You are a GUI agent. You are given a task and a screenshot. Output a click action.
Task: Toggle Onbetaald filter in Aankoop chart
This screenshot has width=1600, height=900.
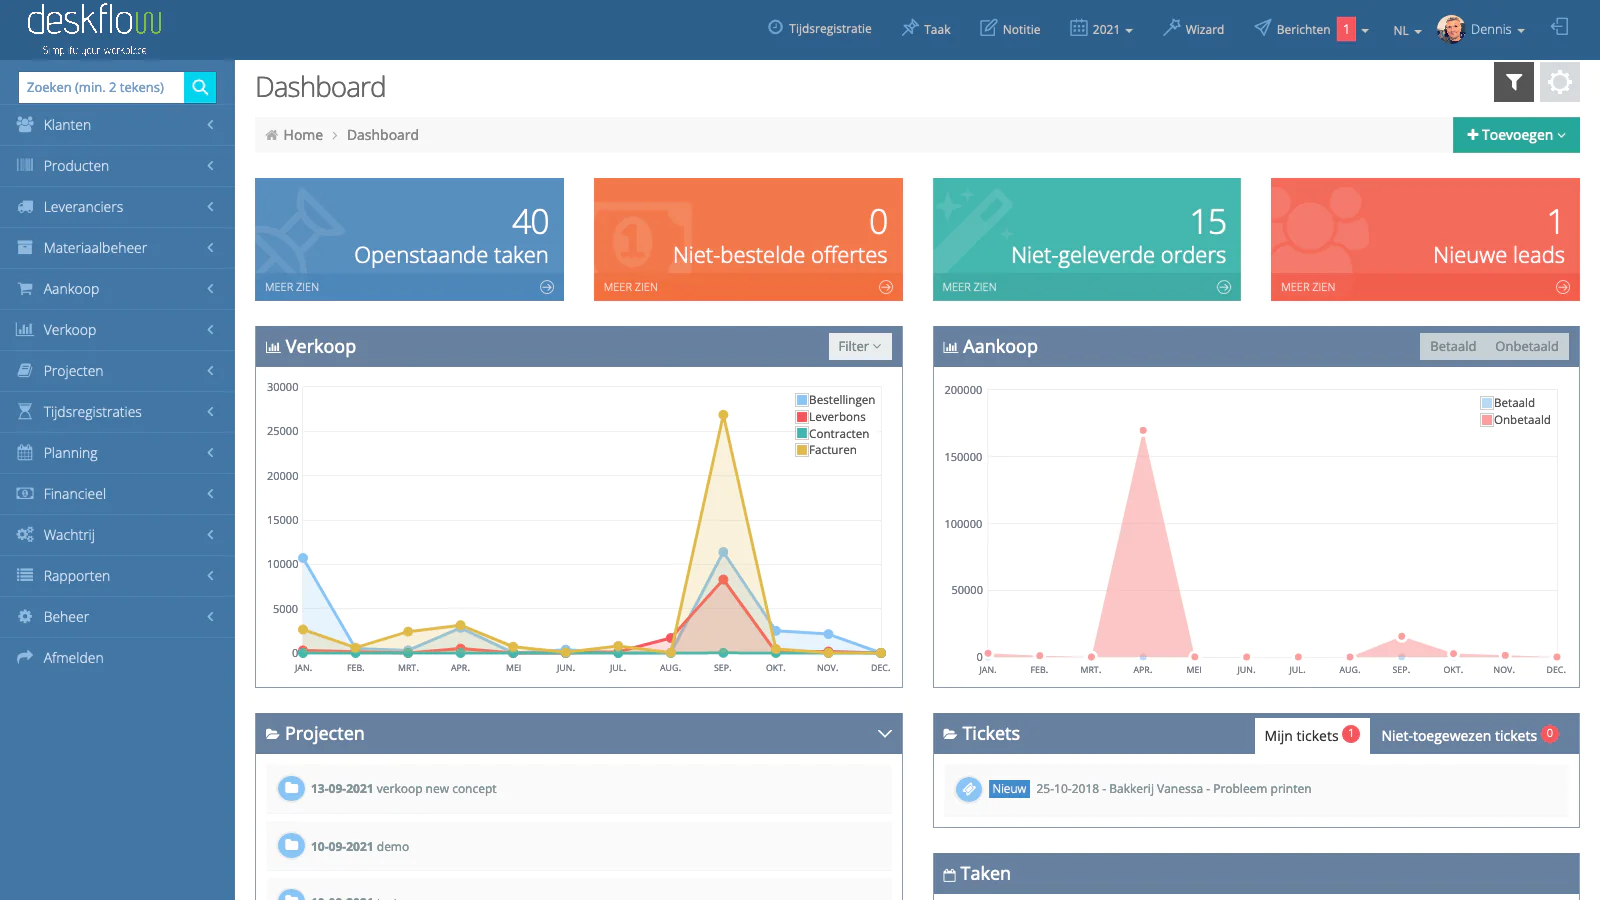[x=1526, y=346]
